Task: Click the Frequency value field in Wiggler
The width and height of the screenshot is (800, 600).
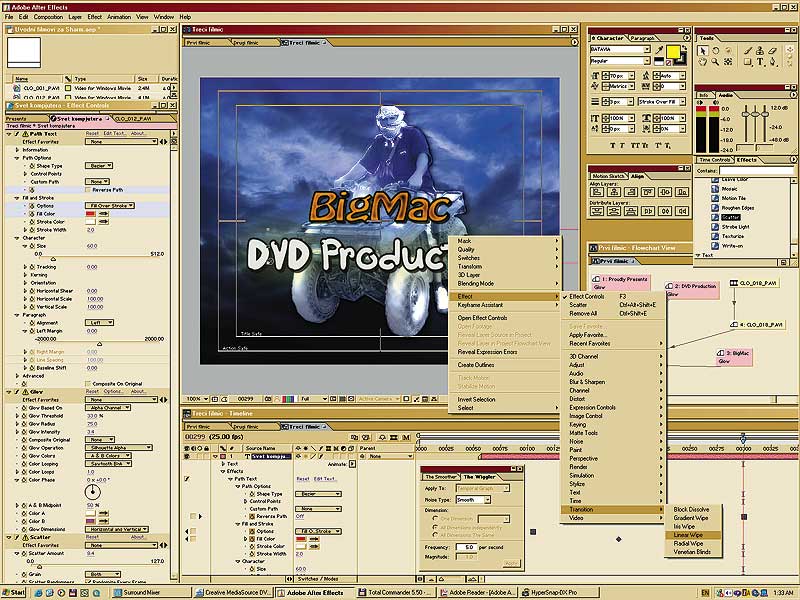Action: point(466,547)
